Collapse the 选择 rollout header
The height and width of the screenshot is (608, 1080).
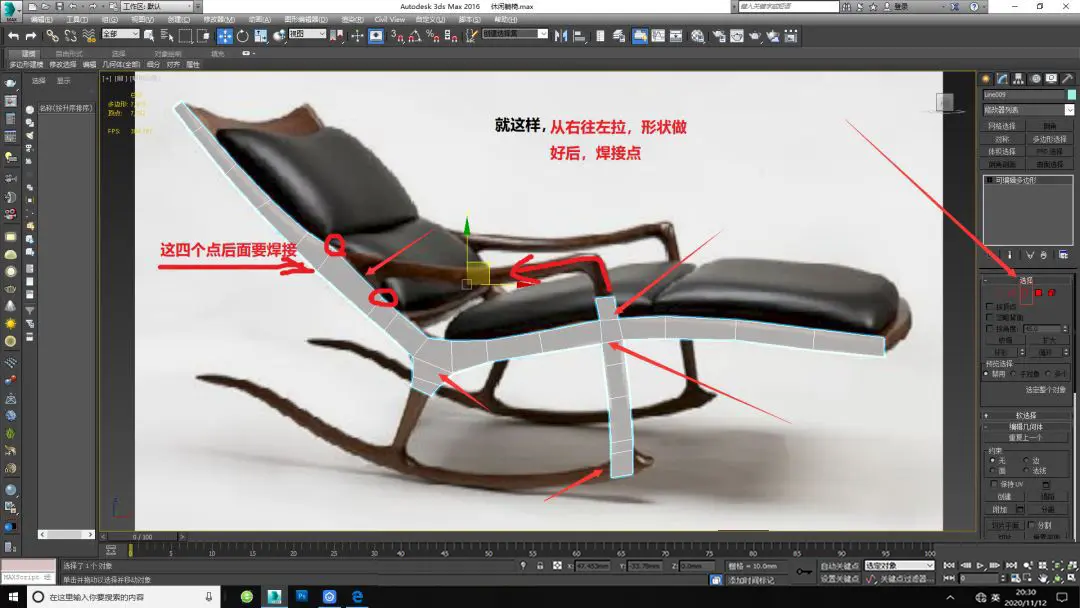click(1026, 280)
